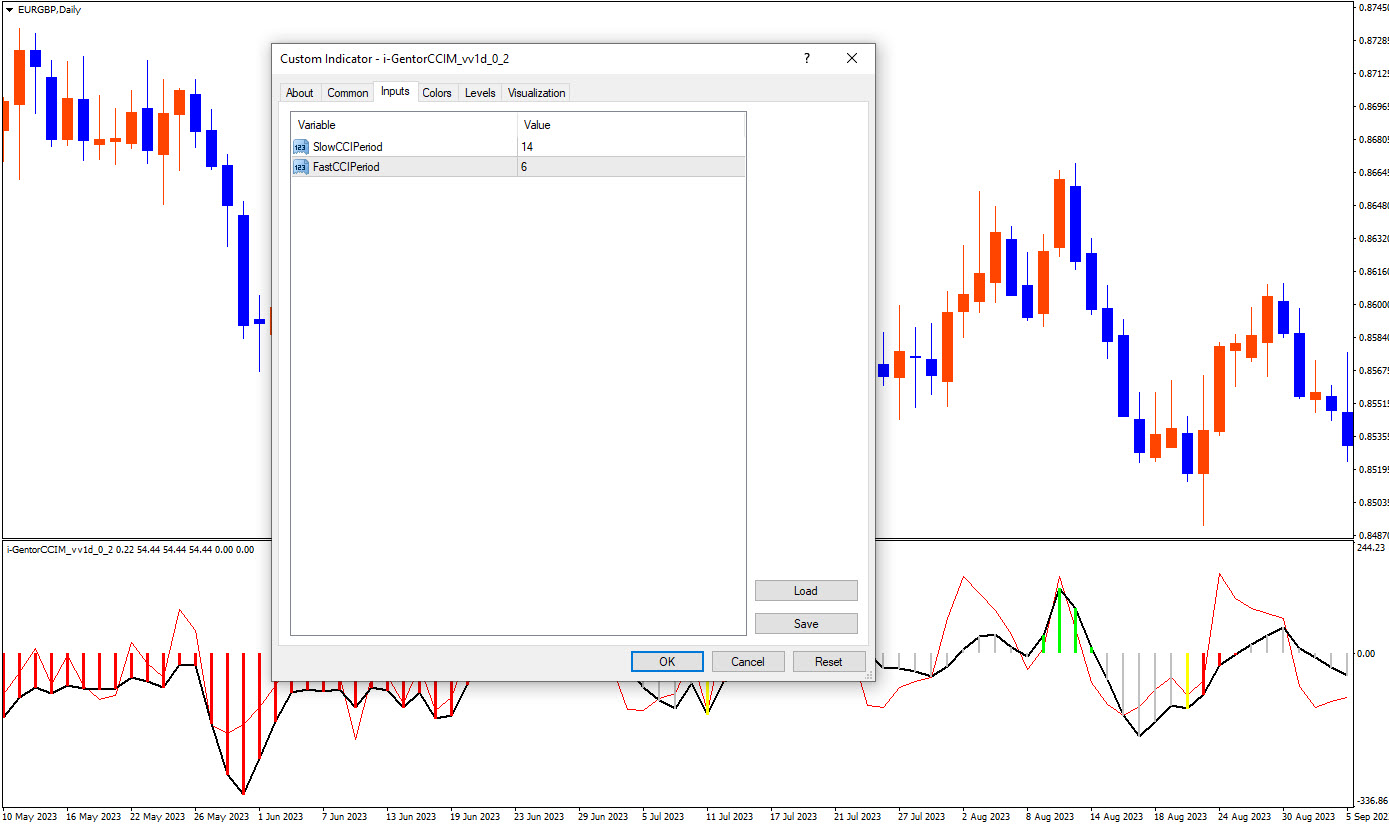Image resolution: width=1389 pixels, height=825 pixels.
Task: Click the Value column header
Action: pos(632,125)
